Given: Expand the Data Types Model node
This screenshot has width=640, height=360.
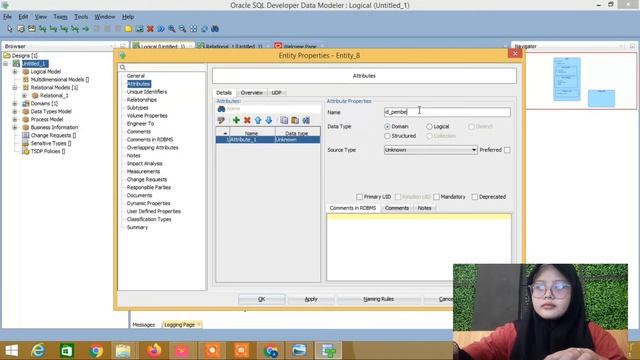Looking at the screenshot, I should tap(15, 111).
